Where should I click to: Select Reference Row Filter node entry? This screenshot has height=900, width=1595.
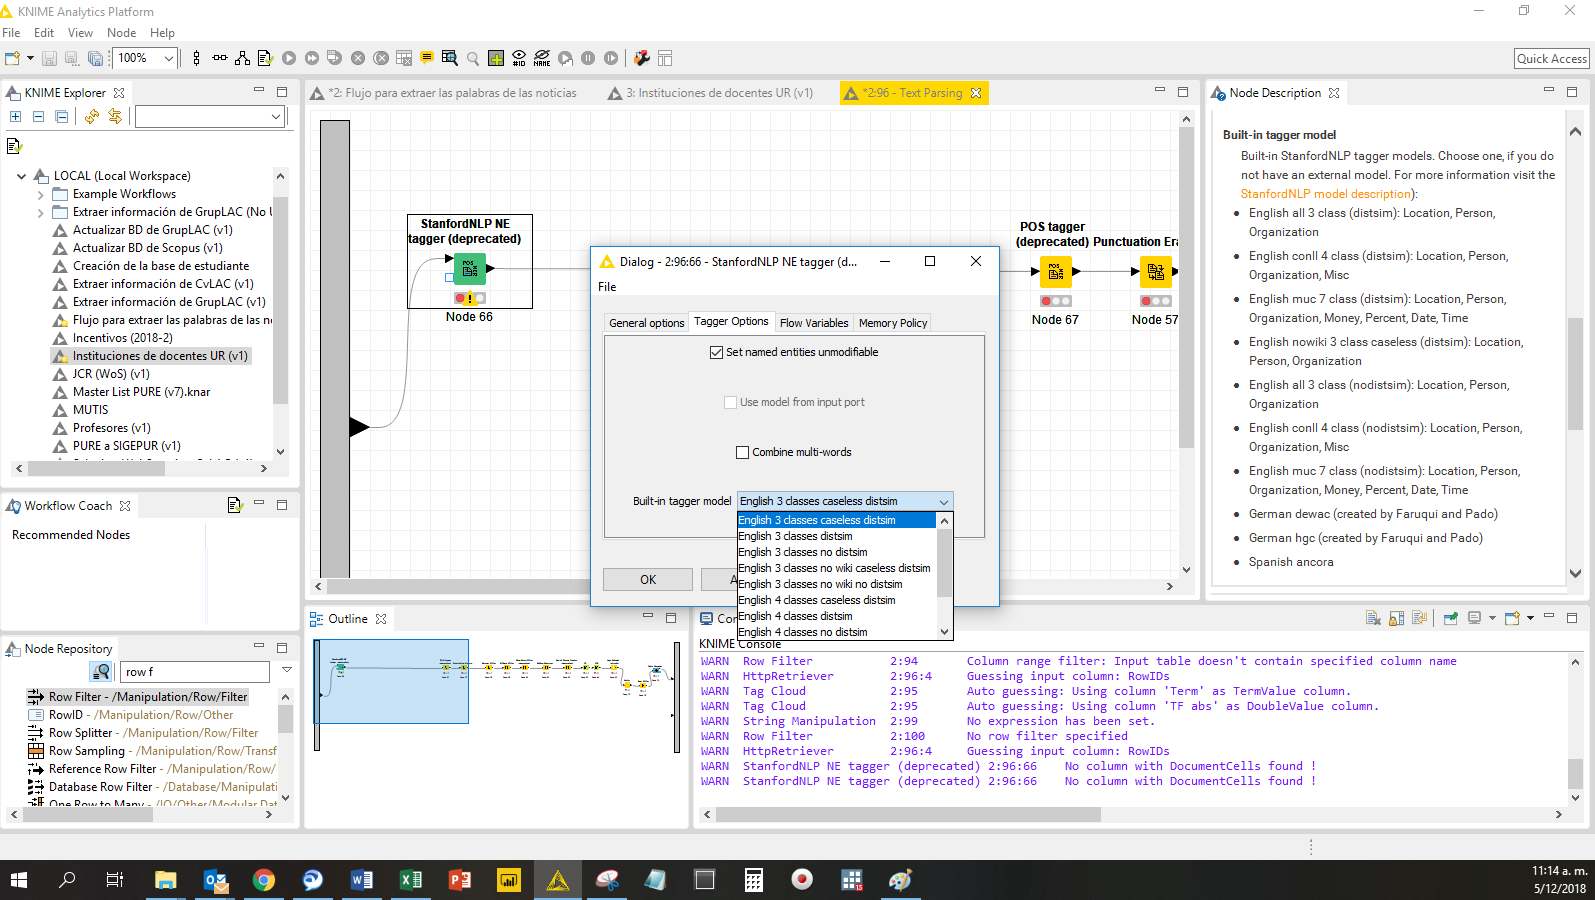coord(153,769)
